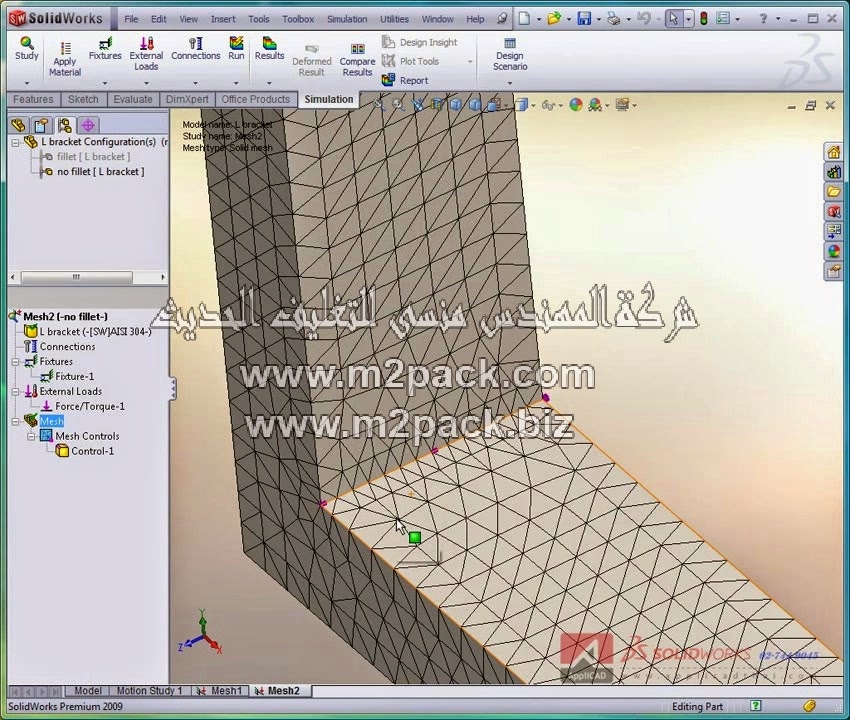The height and width of the screenshot is (720, 850).
Task: Switch to the Features tab
Action: pos(33,99)
